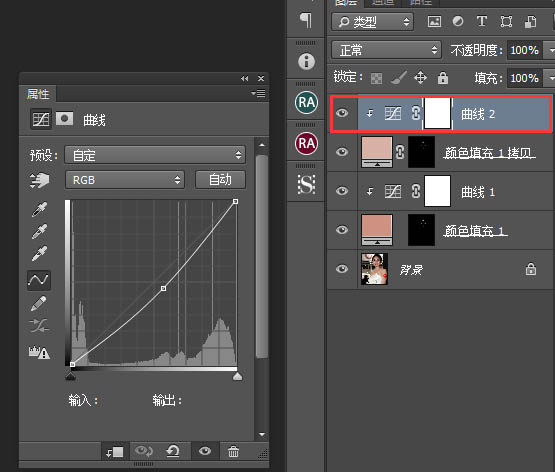Switch to the 属性 properties tab
This screenshot has height=472, width=555.
pos(38,94)
